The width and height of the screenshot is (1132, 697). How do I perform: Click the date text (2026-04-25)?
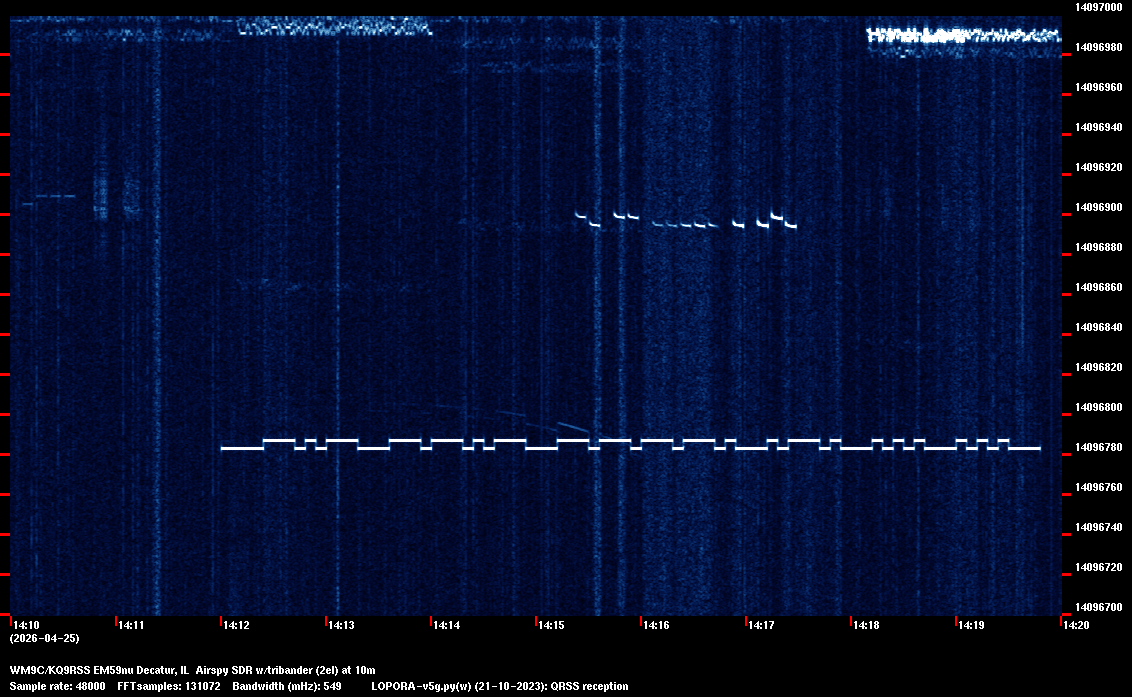click(44, 638)
